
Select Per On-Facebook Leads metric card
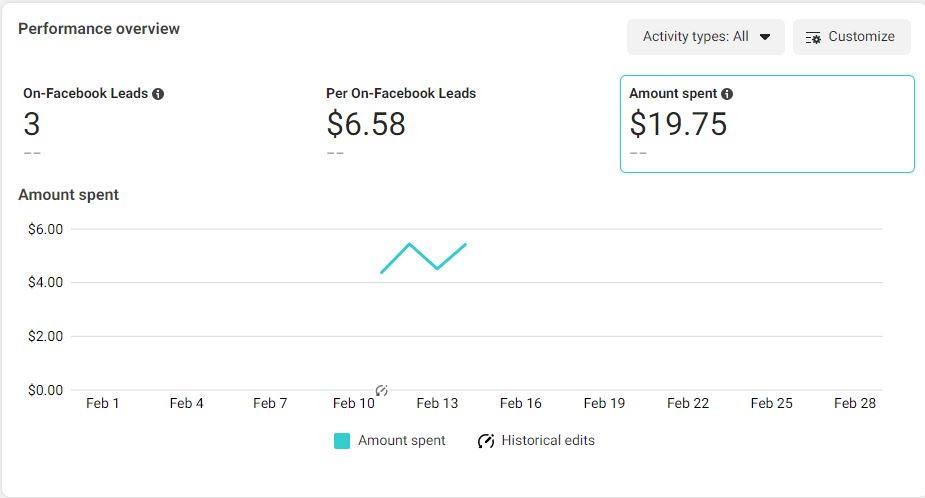[460, 124]
